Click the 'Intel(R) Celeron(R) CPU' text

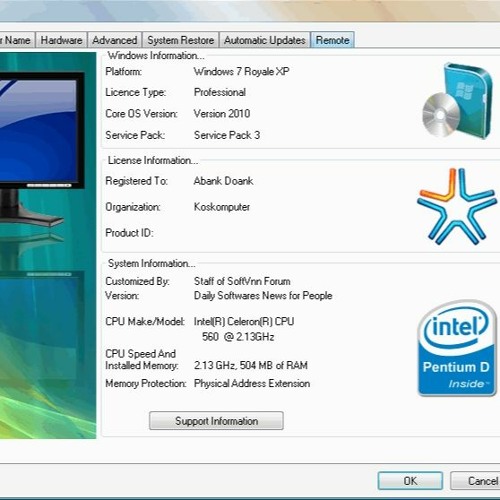pyautogui.click(x=244, y=322)
